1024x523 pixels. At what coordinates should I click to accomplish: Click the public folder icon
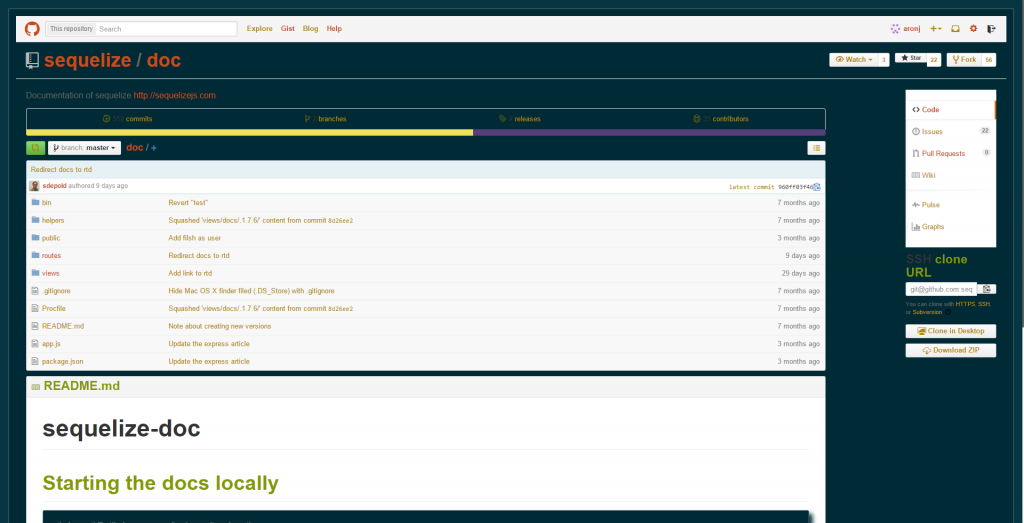pos(36,238)
